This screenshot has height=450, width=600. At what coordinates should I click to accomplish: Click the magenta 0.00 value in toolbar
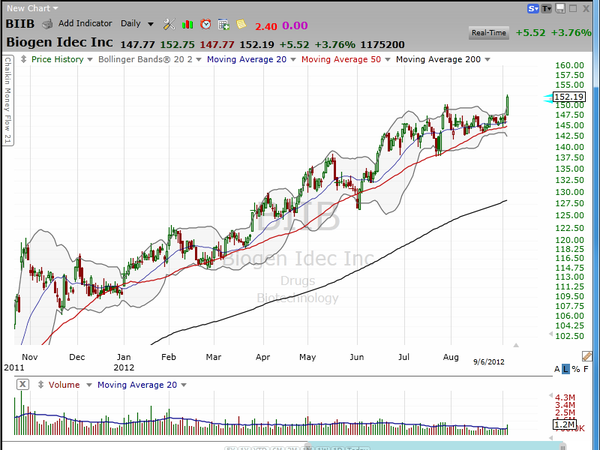pos(295,26)
